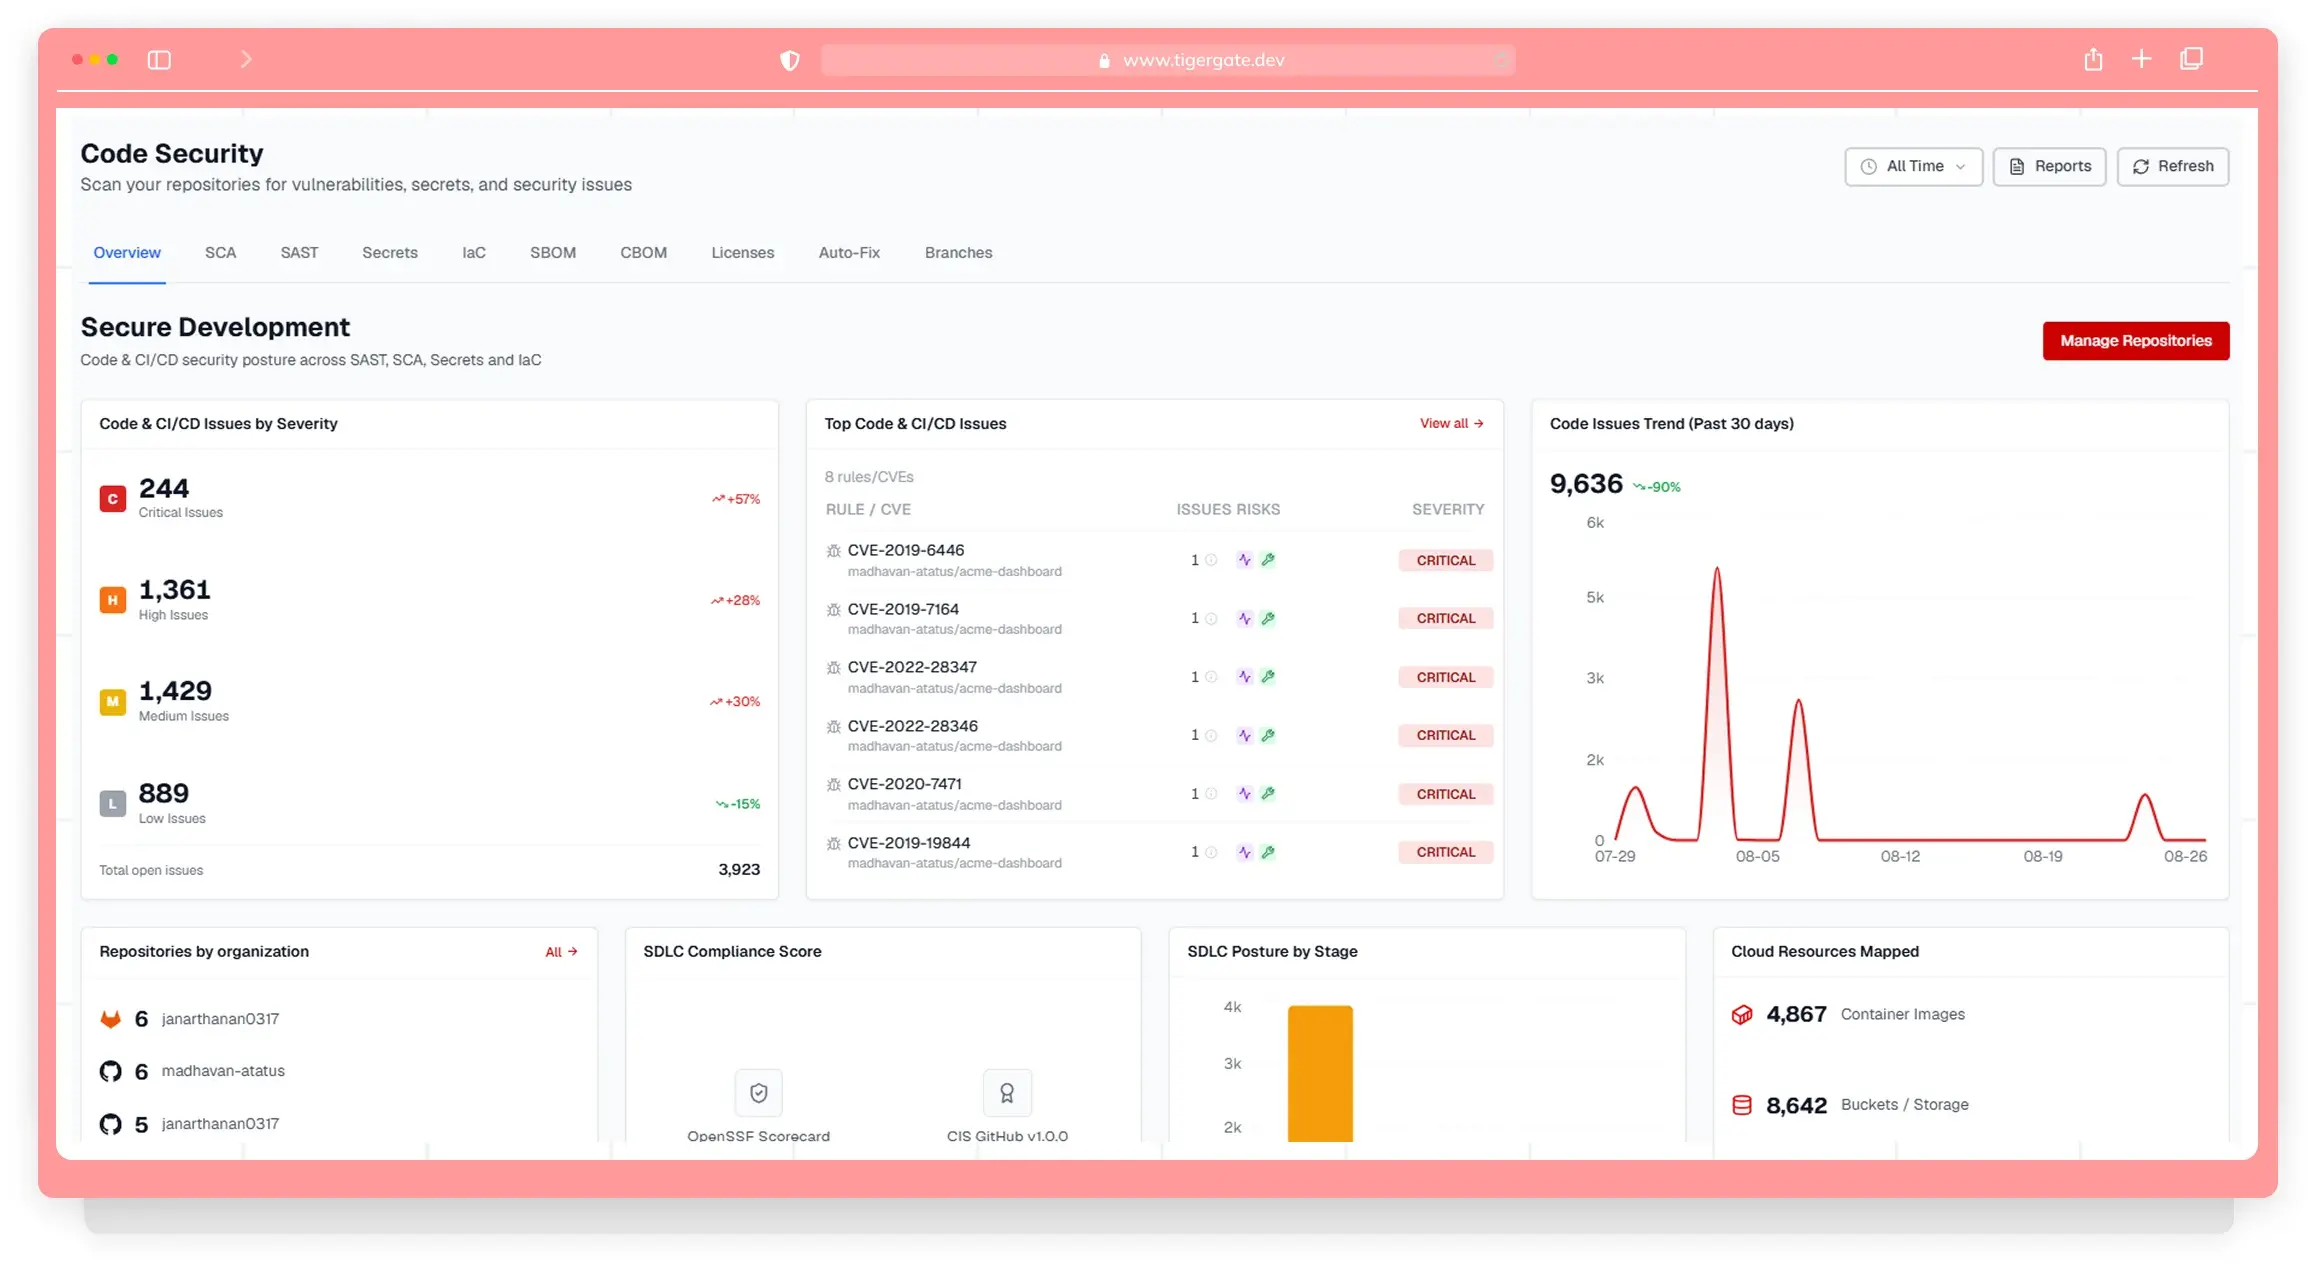Click the Refresh button
Viewport: 2316px width, 1266px height.
[x=2172, y=166]
